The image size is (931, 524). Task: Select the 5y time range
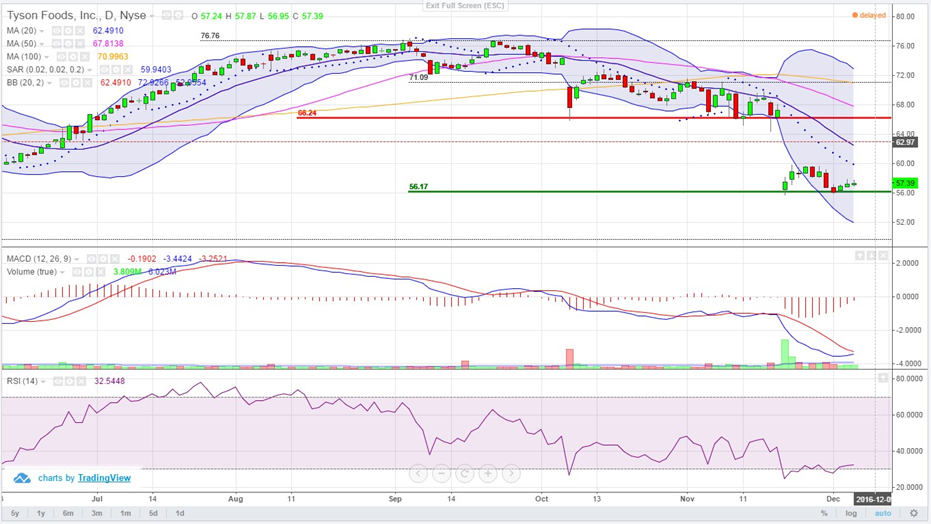point(15,513)
